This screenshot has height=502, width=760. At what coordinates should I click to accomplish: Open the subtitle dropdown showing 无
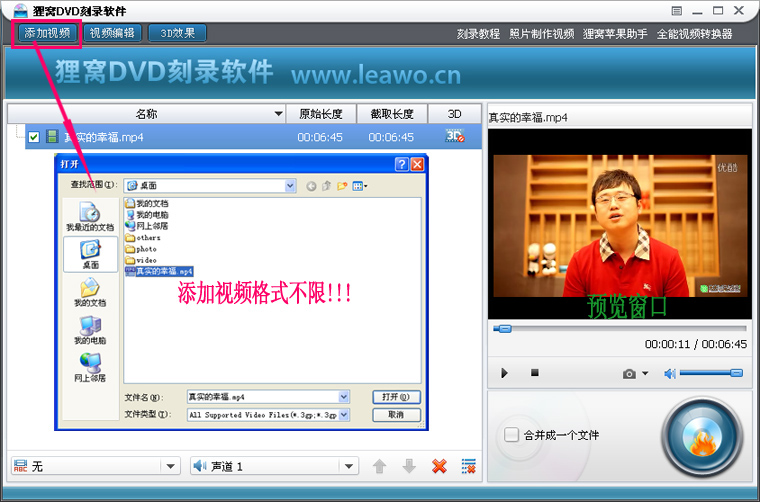(95, 466)
